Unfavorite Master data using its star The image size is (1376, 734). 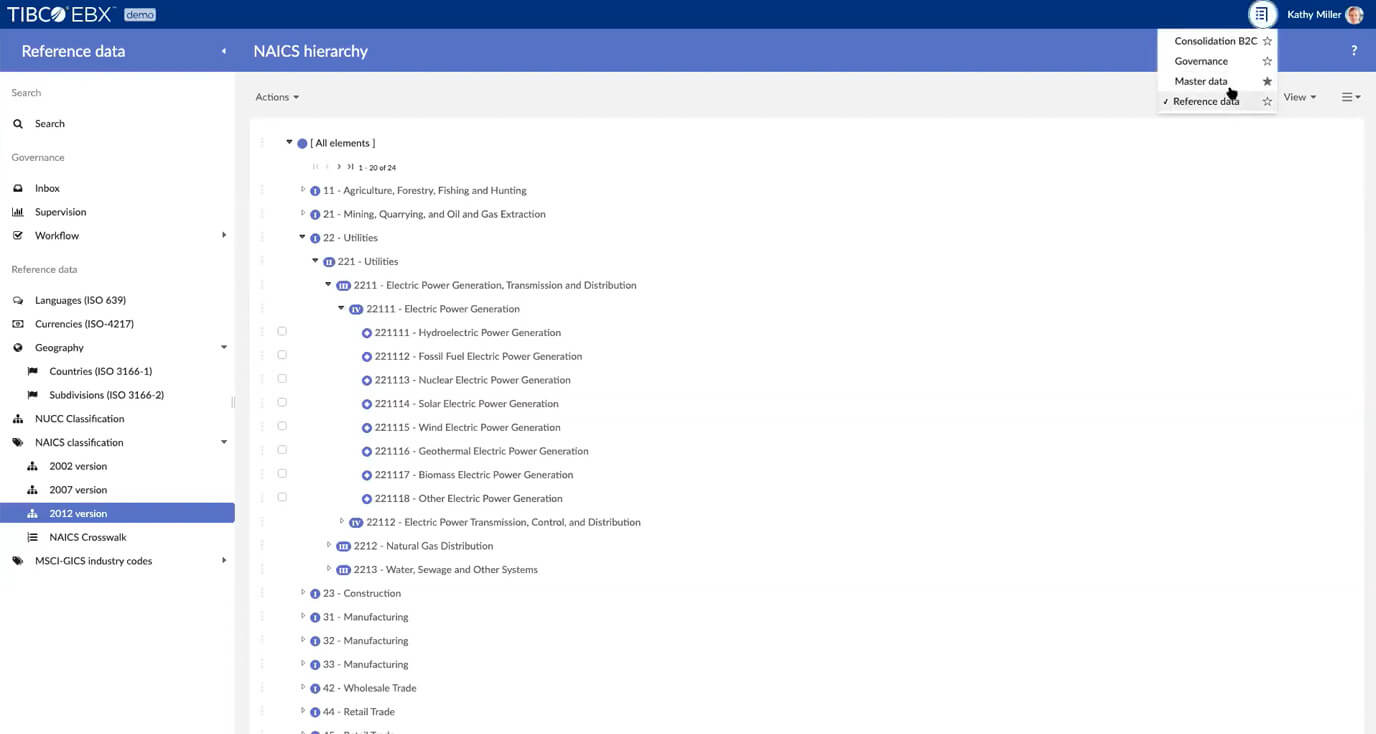pyautogui.click(x=1267, y=81)
